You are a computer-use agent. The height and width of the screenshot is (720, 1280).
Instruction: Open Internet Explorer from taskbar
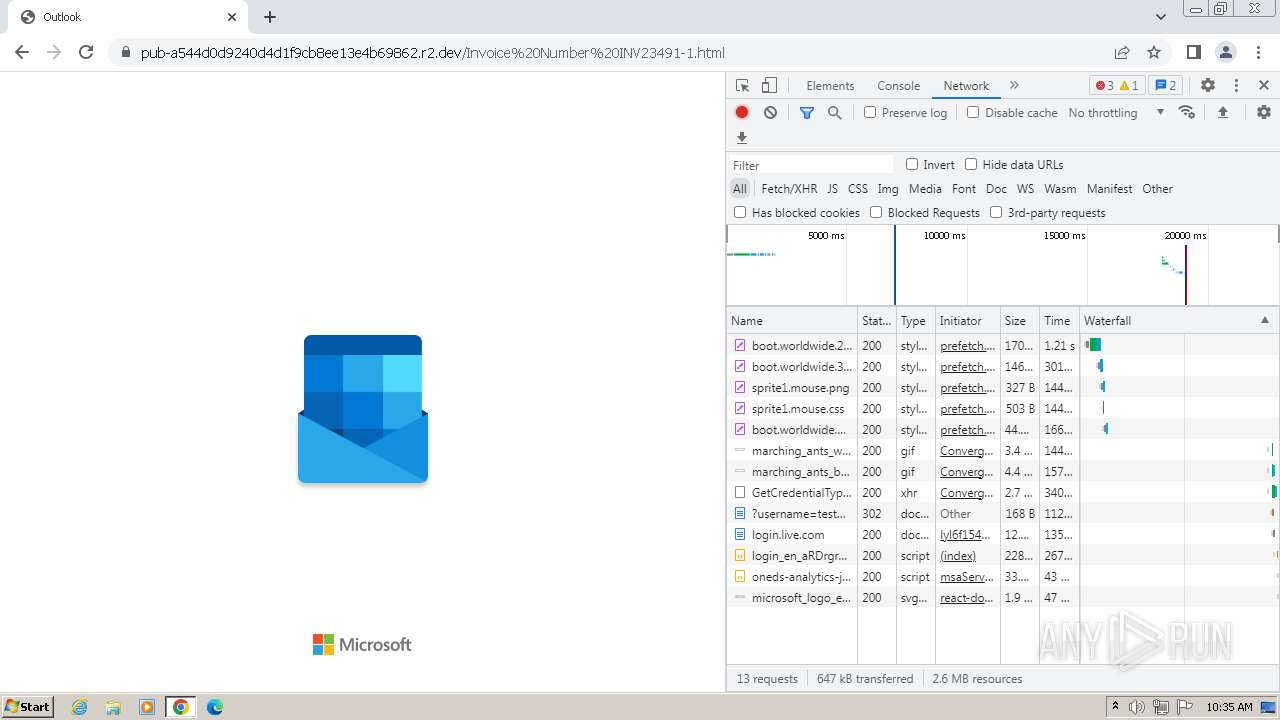(x=80, y=707)
